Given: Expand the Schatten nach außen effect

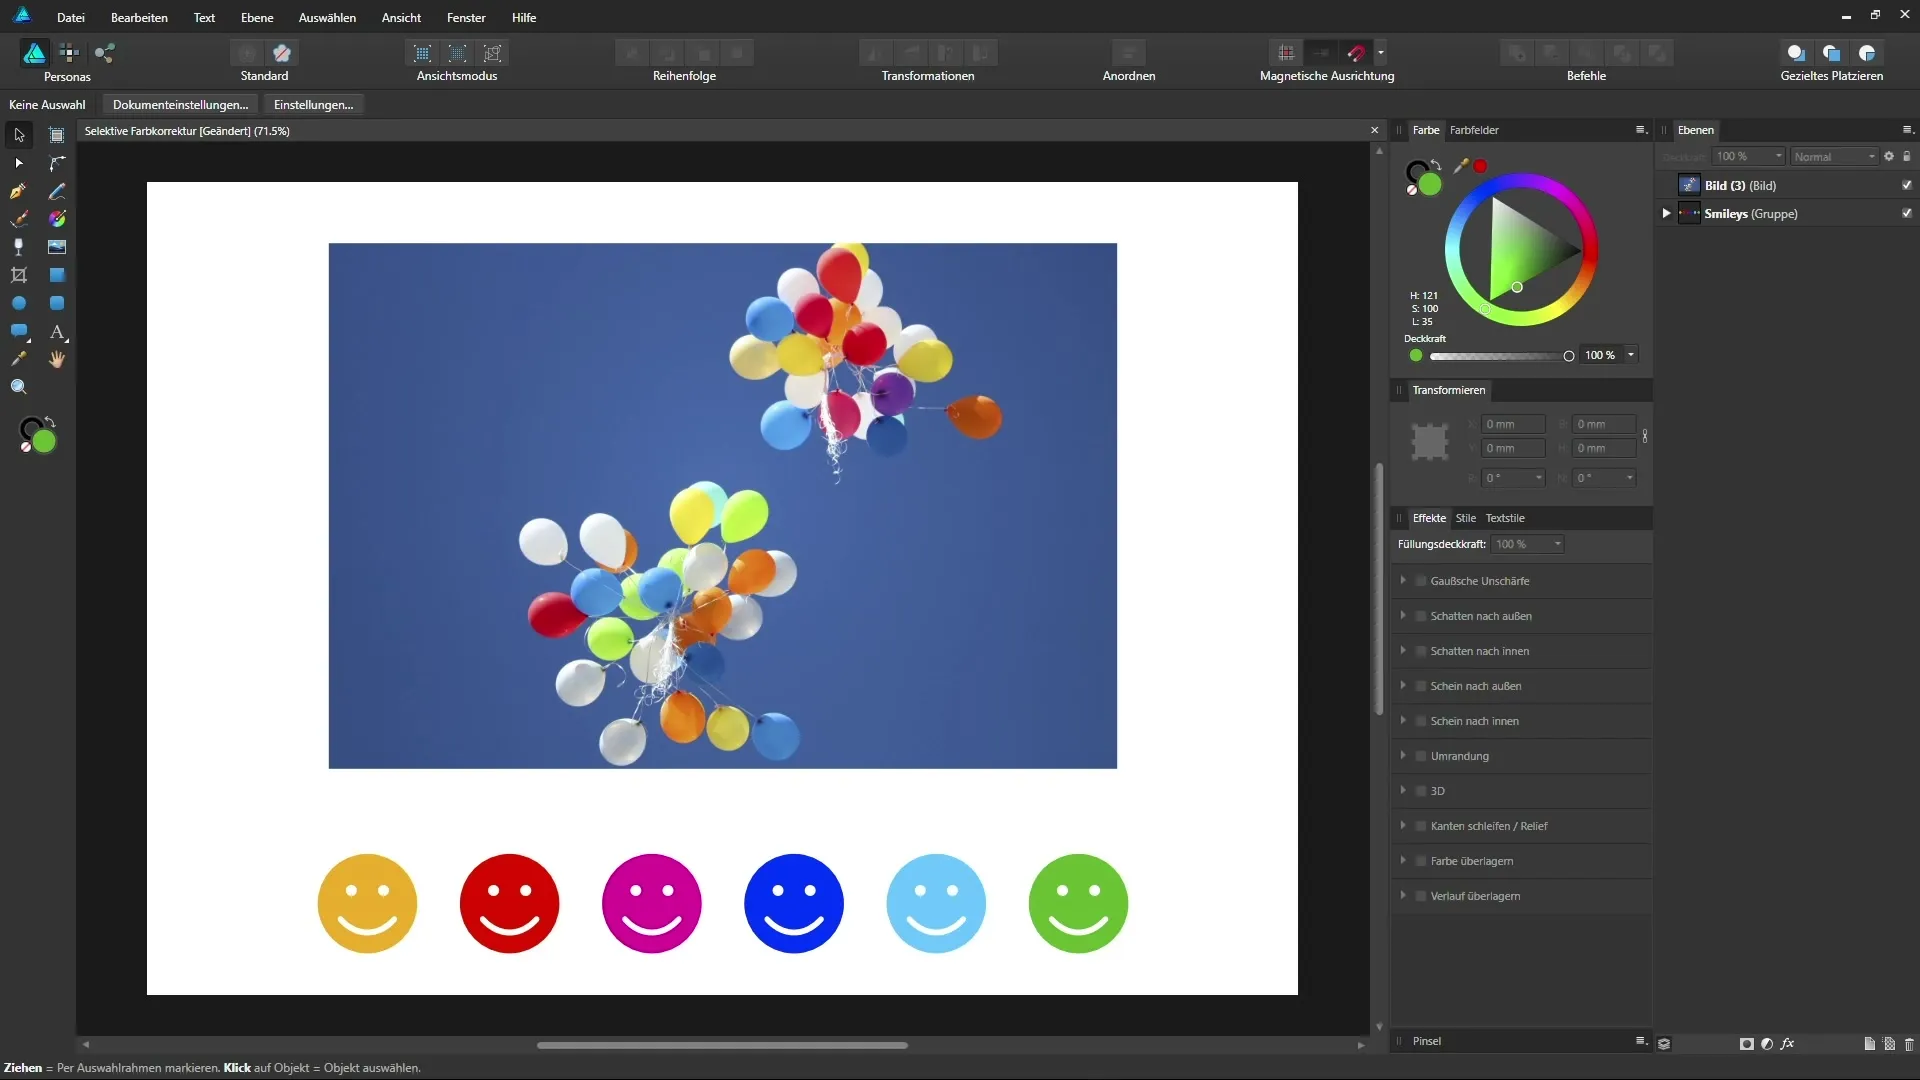Looking at the screenshot, I should pos(1403,616).
